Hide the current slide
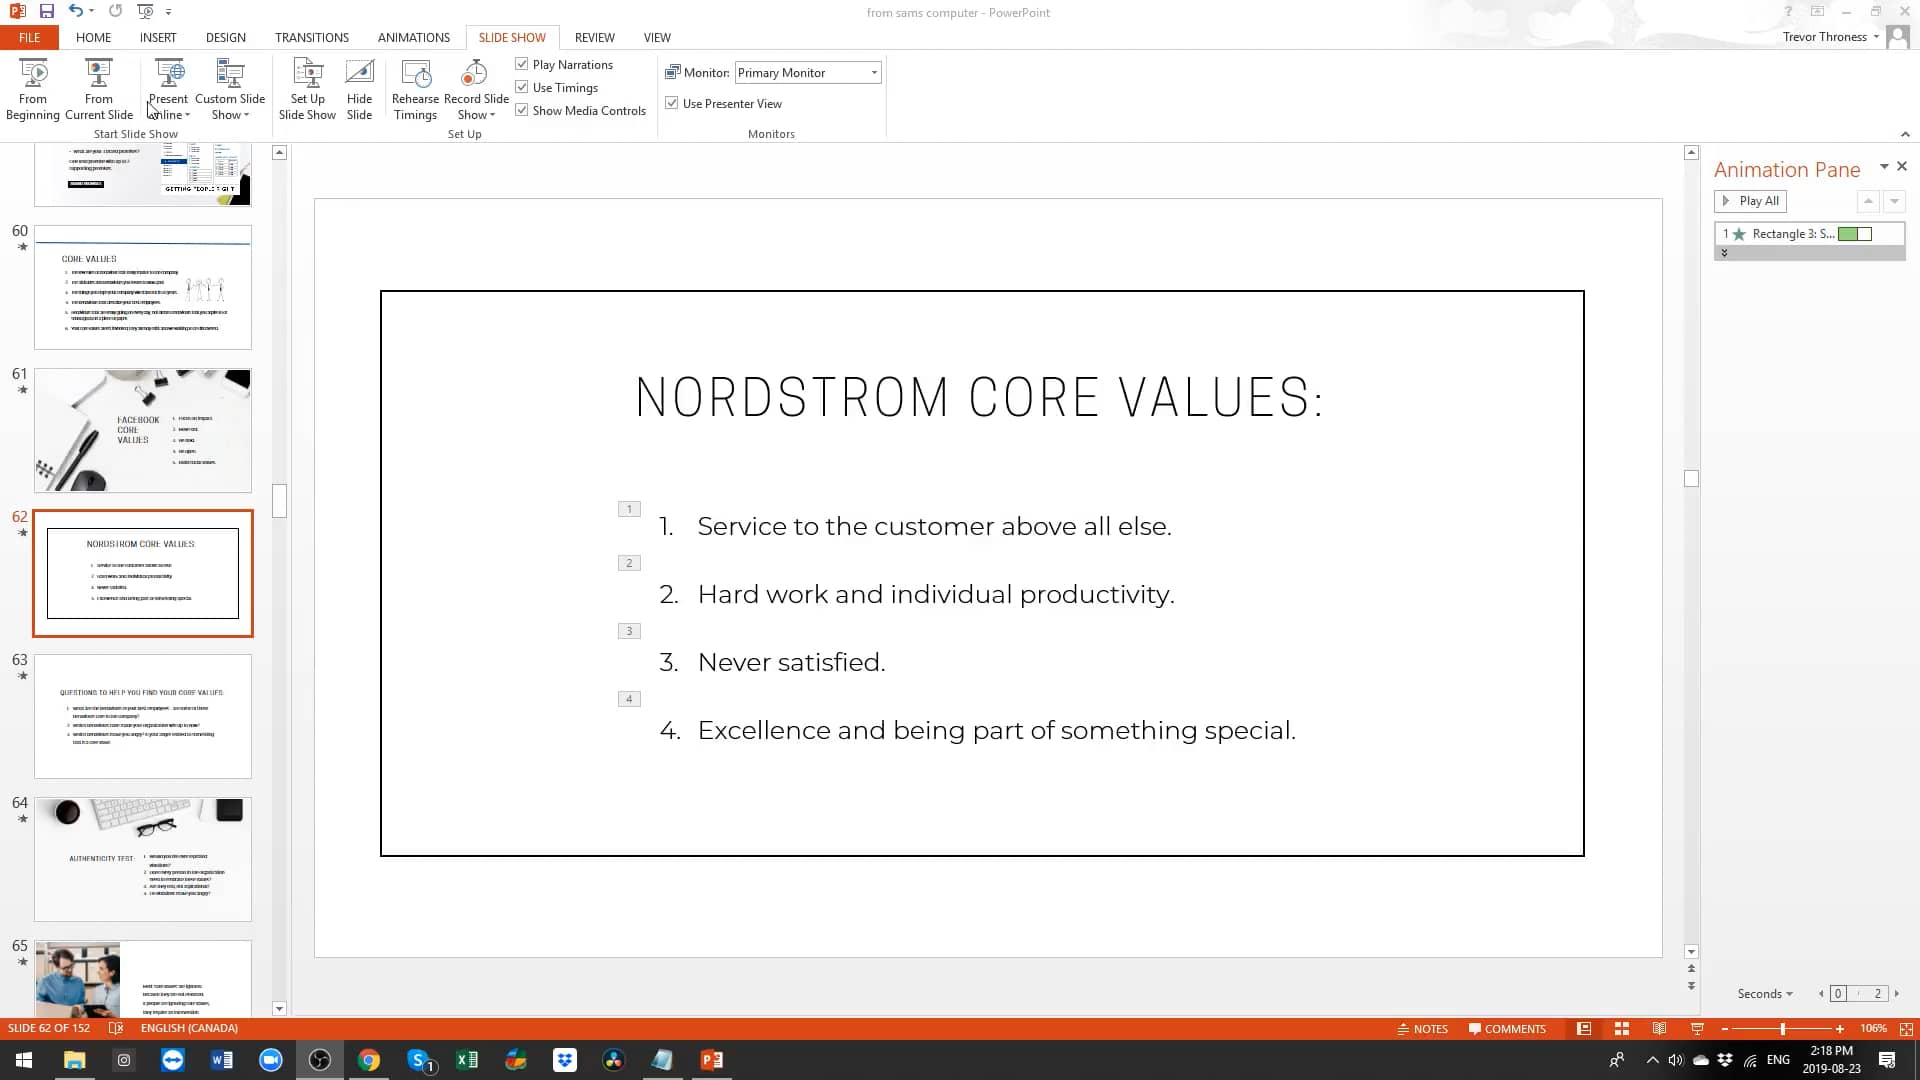 [359, 88]
